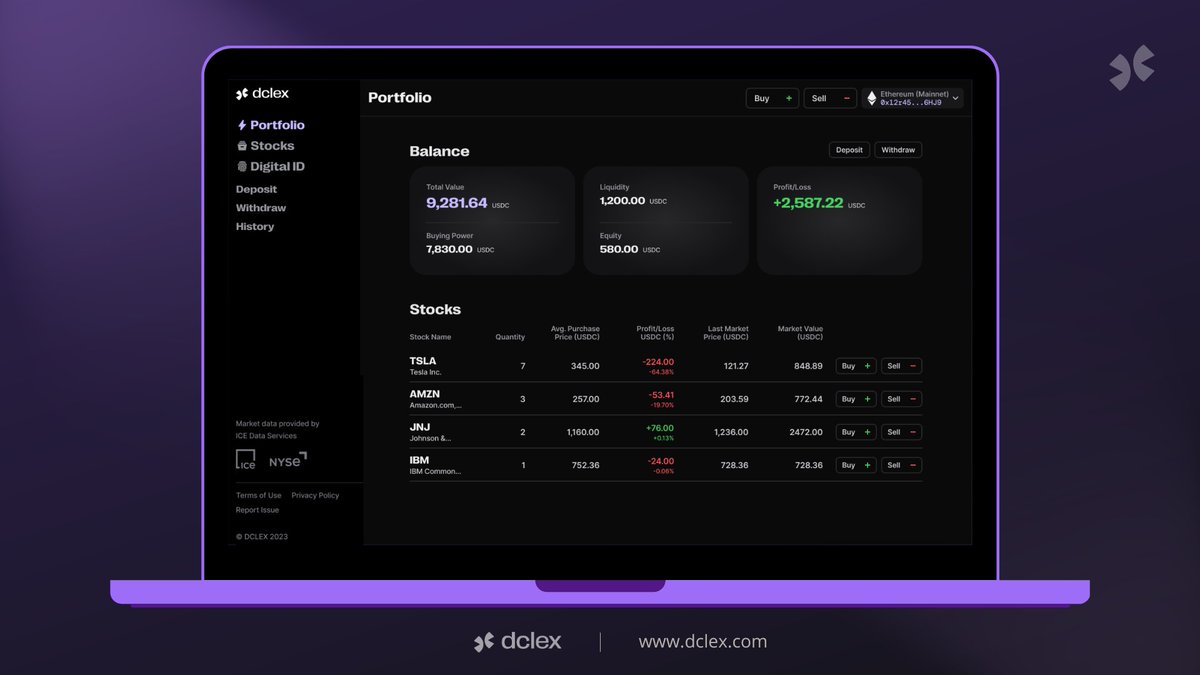Click the Ethereum diamond network icon
This screenshot has width=1200, height=675.
point(871,98)
